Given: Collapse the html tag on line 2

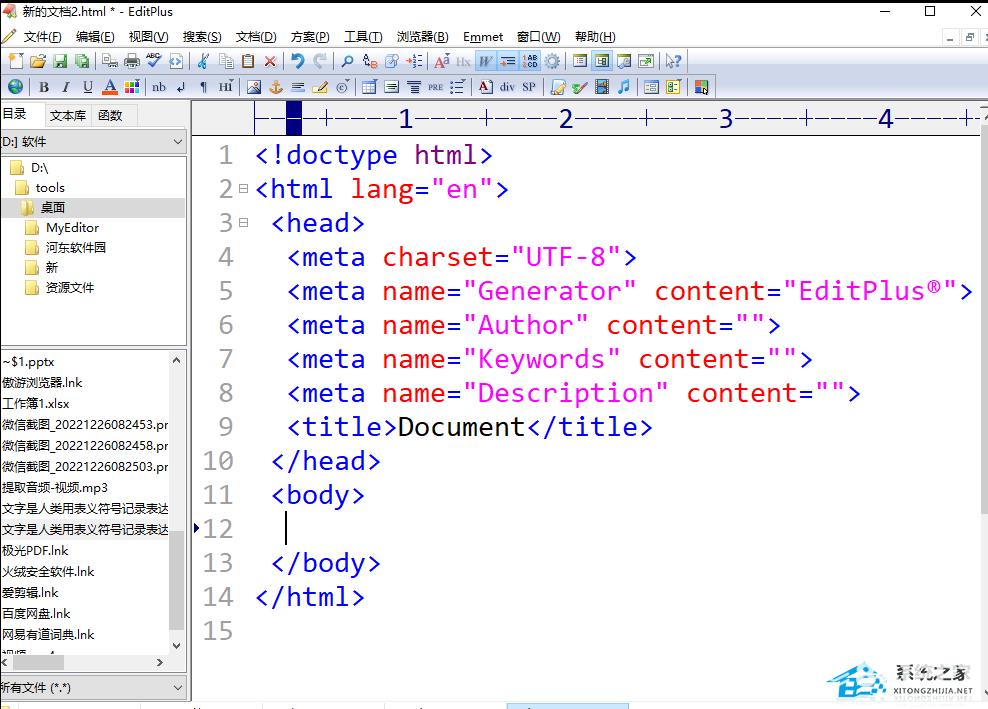Looking at the screenshot, I should point(243,188).
